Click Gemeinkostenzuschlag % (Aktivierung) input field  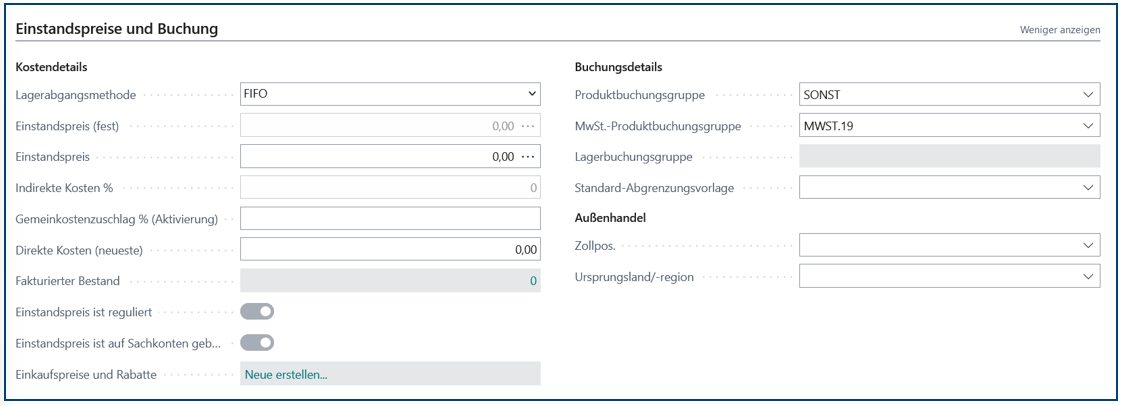pos(390,219)
